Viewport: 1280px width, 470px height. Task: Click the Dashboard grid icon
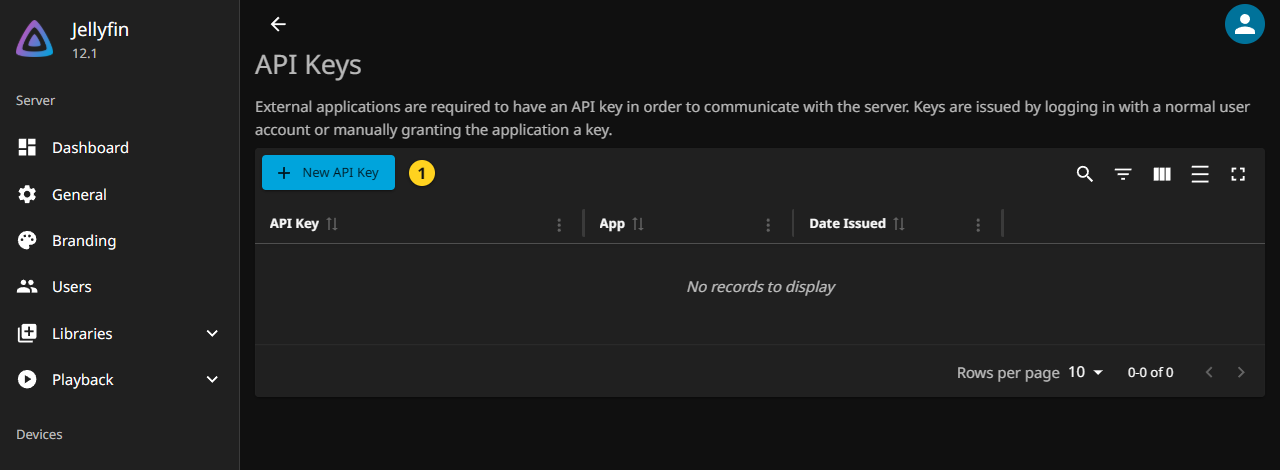pos(27,147)
